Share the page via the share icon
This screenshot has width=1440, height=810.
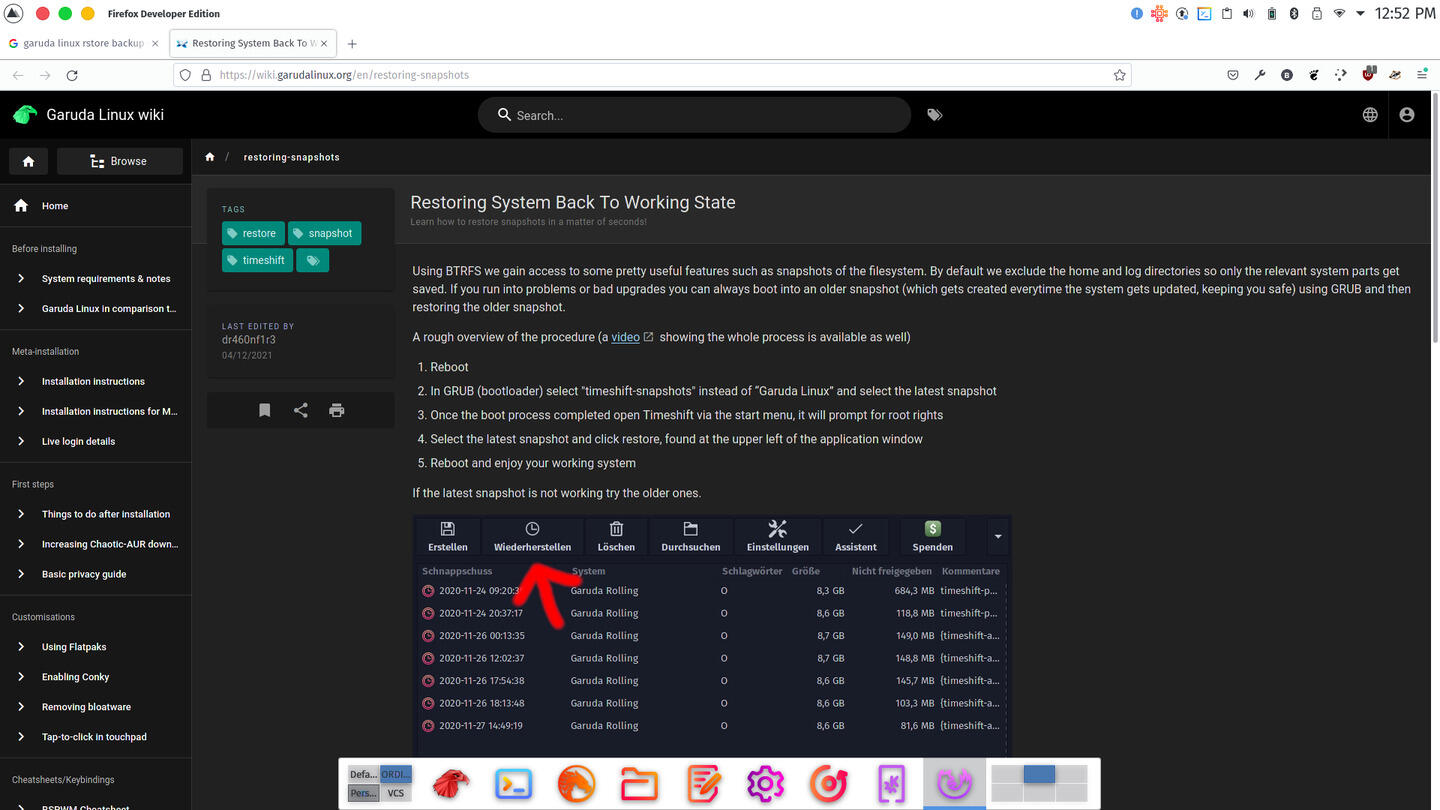click(x=301, y=410)
